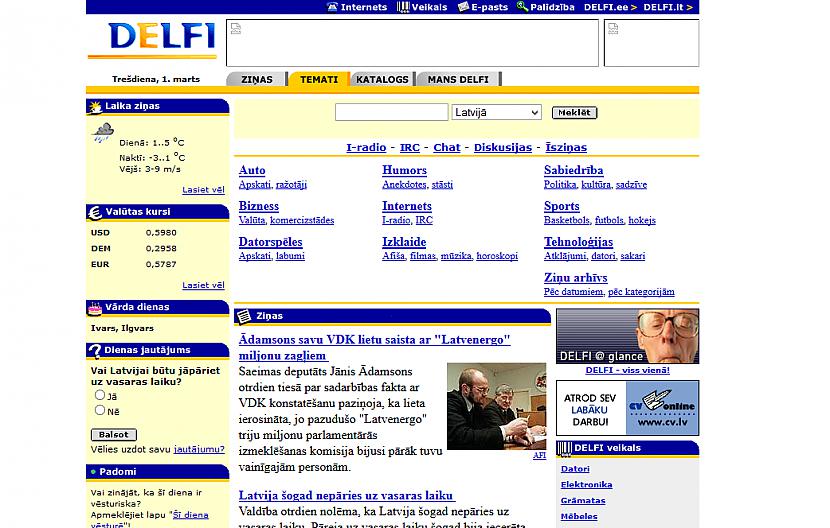The height and width of the screenshot is (528, 830).
Task: Open the Datorspēles category heading
Action: tap(270, 242)
